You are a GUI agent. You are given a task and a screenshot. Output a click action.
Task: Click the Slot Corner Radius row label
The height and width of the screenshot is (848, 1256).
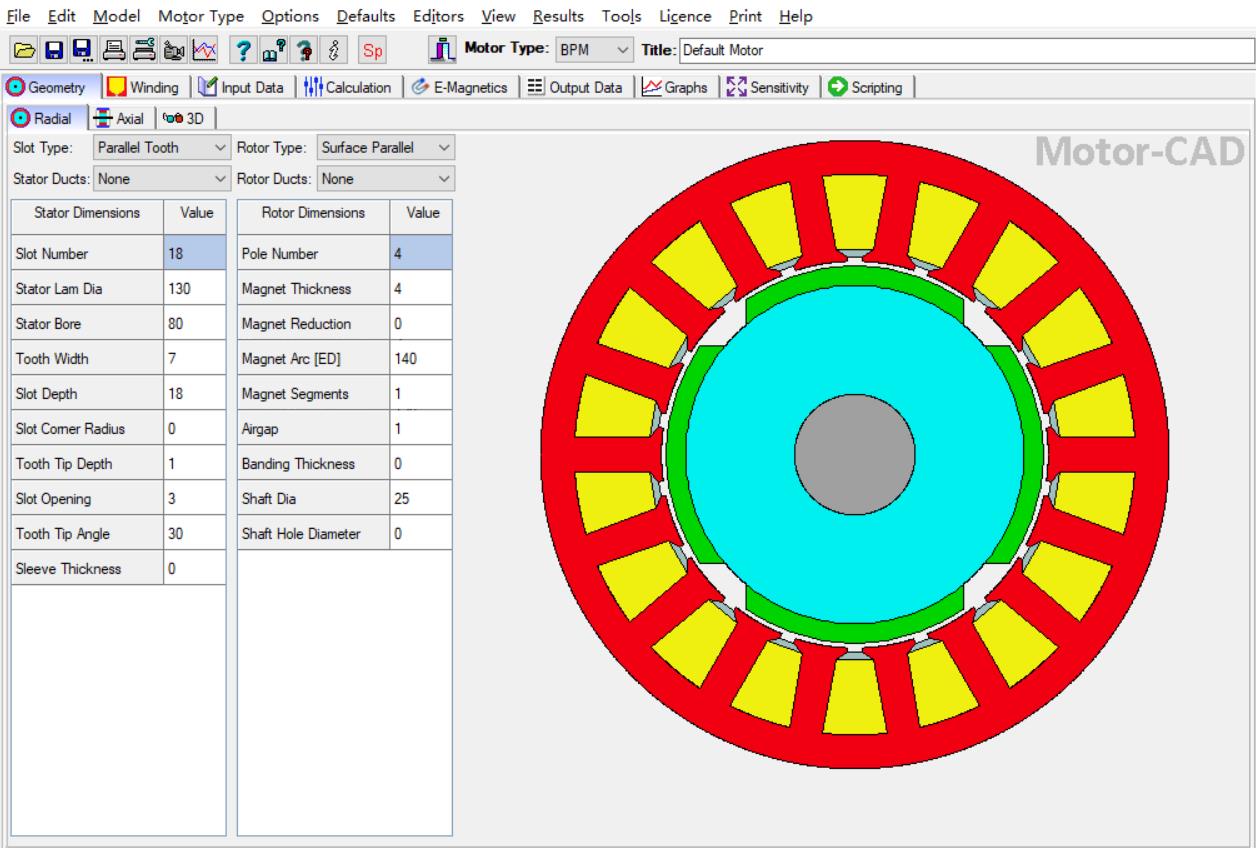[x=87, y=428]
